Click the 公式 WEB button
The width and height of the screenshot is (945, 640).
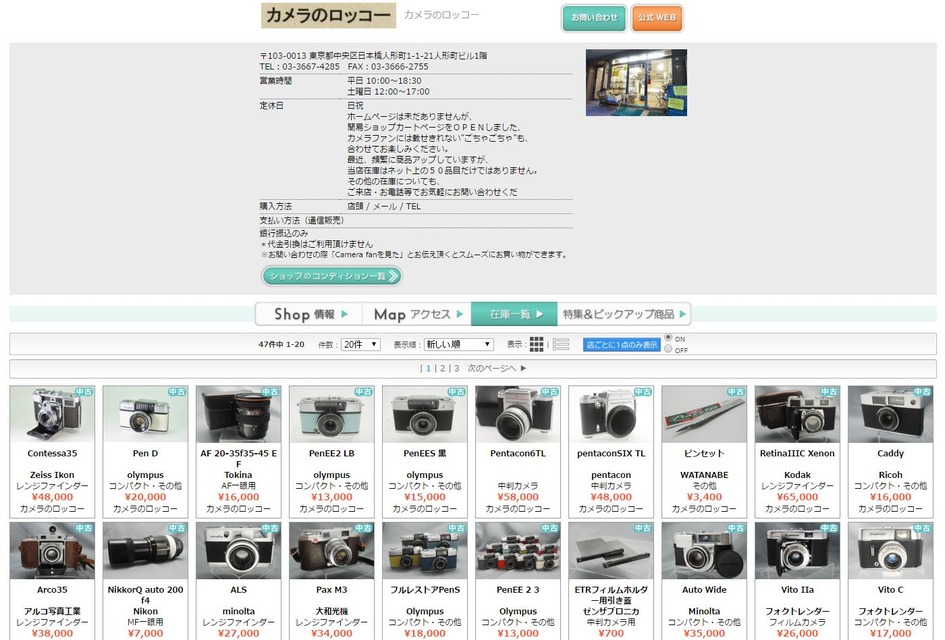[657, 18]
